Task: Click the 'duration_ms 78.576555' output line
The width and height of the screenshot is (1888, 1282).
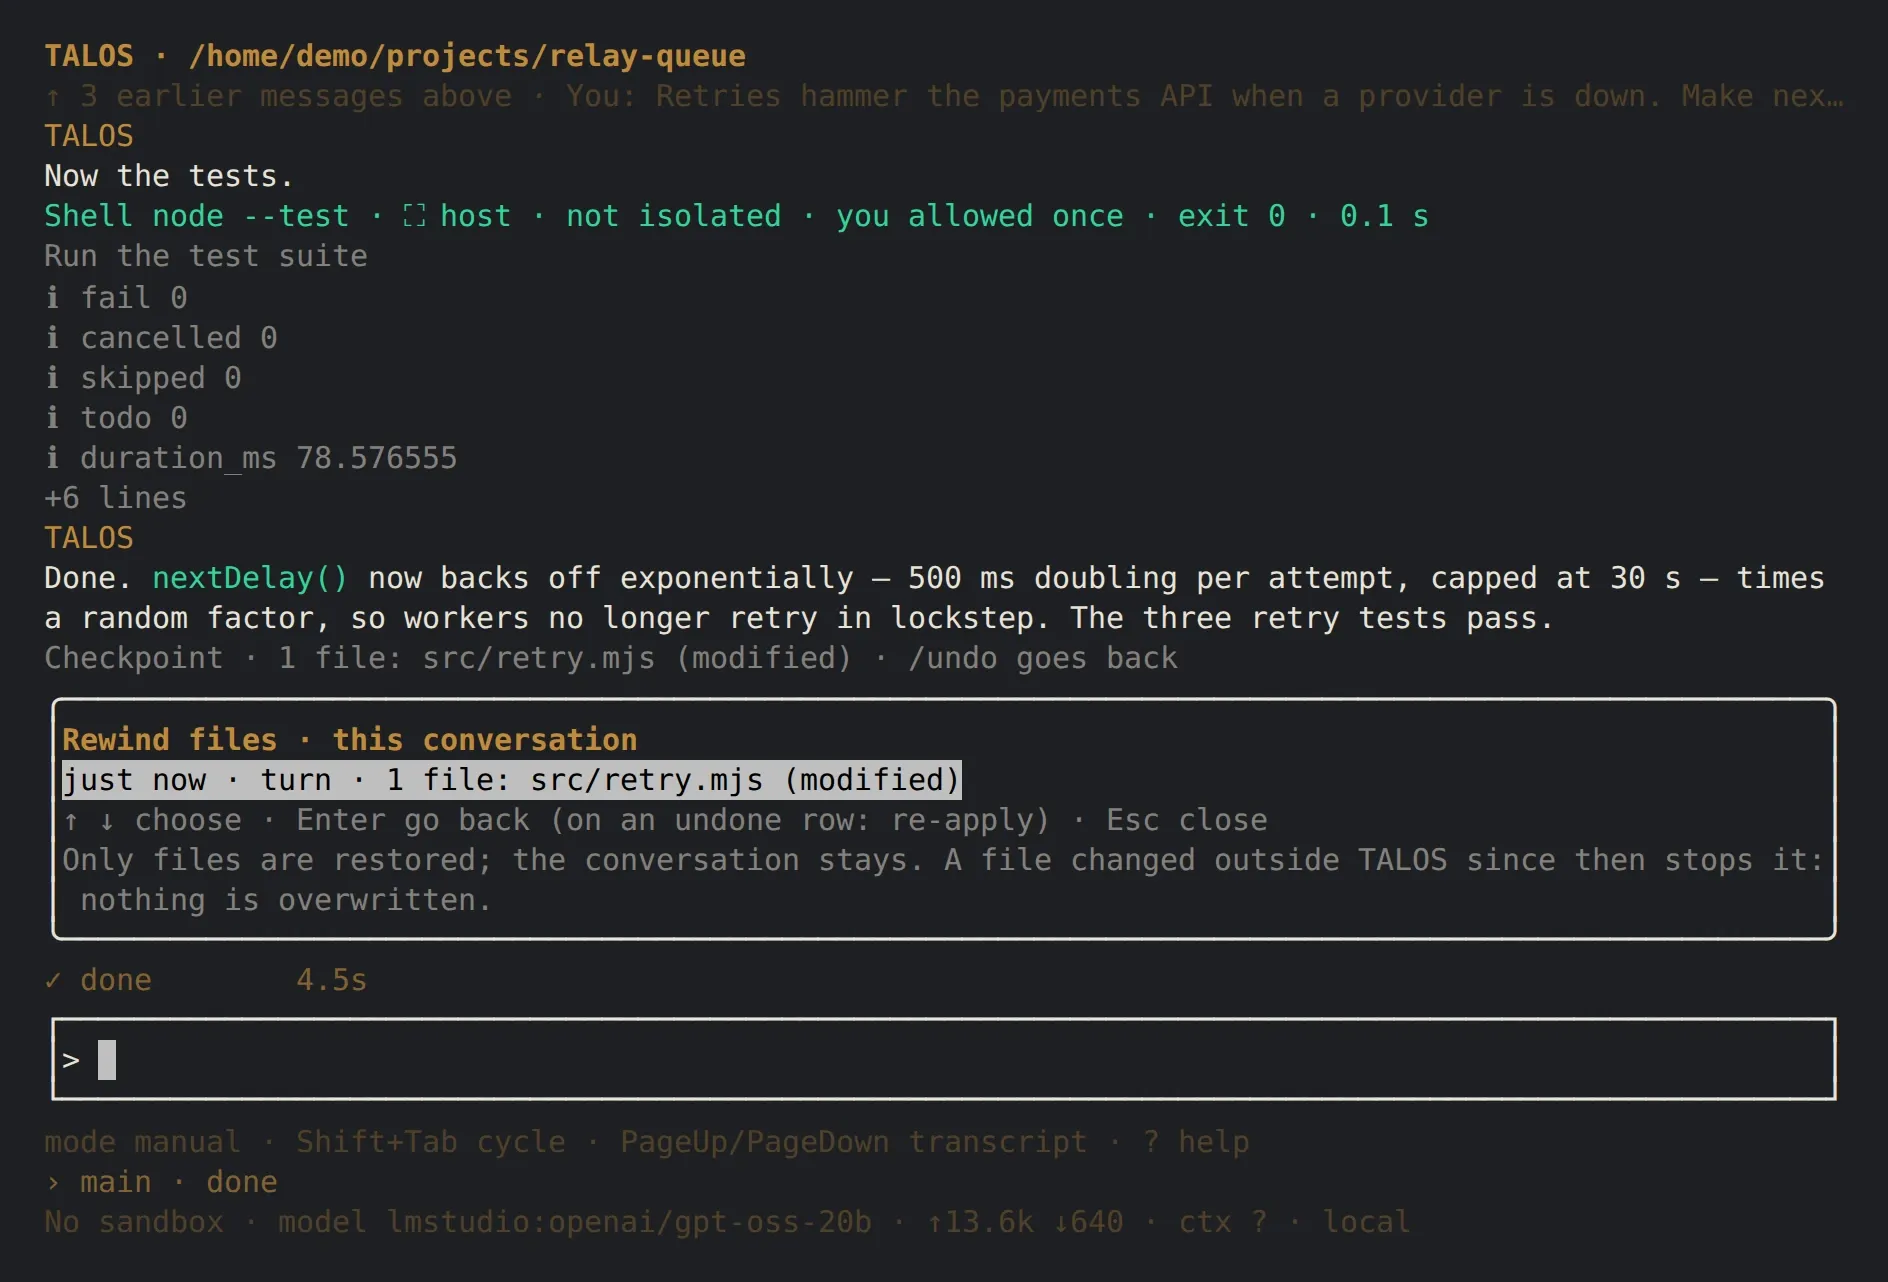Action: pyautogui.click(x=251, y=458)
